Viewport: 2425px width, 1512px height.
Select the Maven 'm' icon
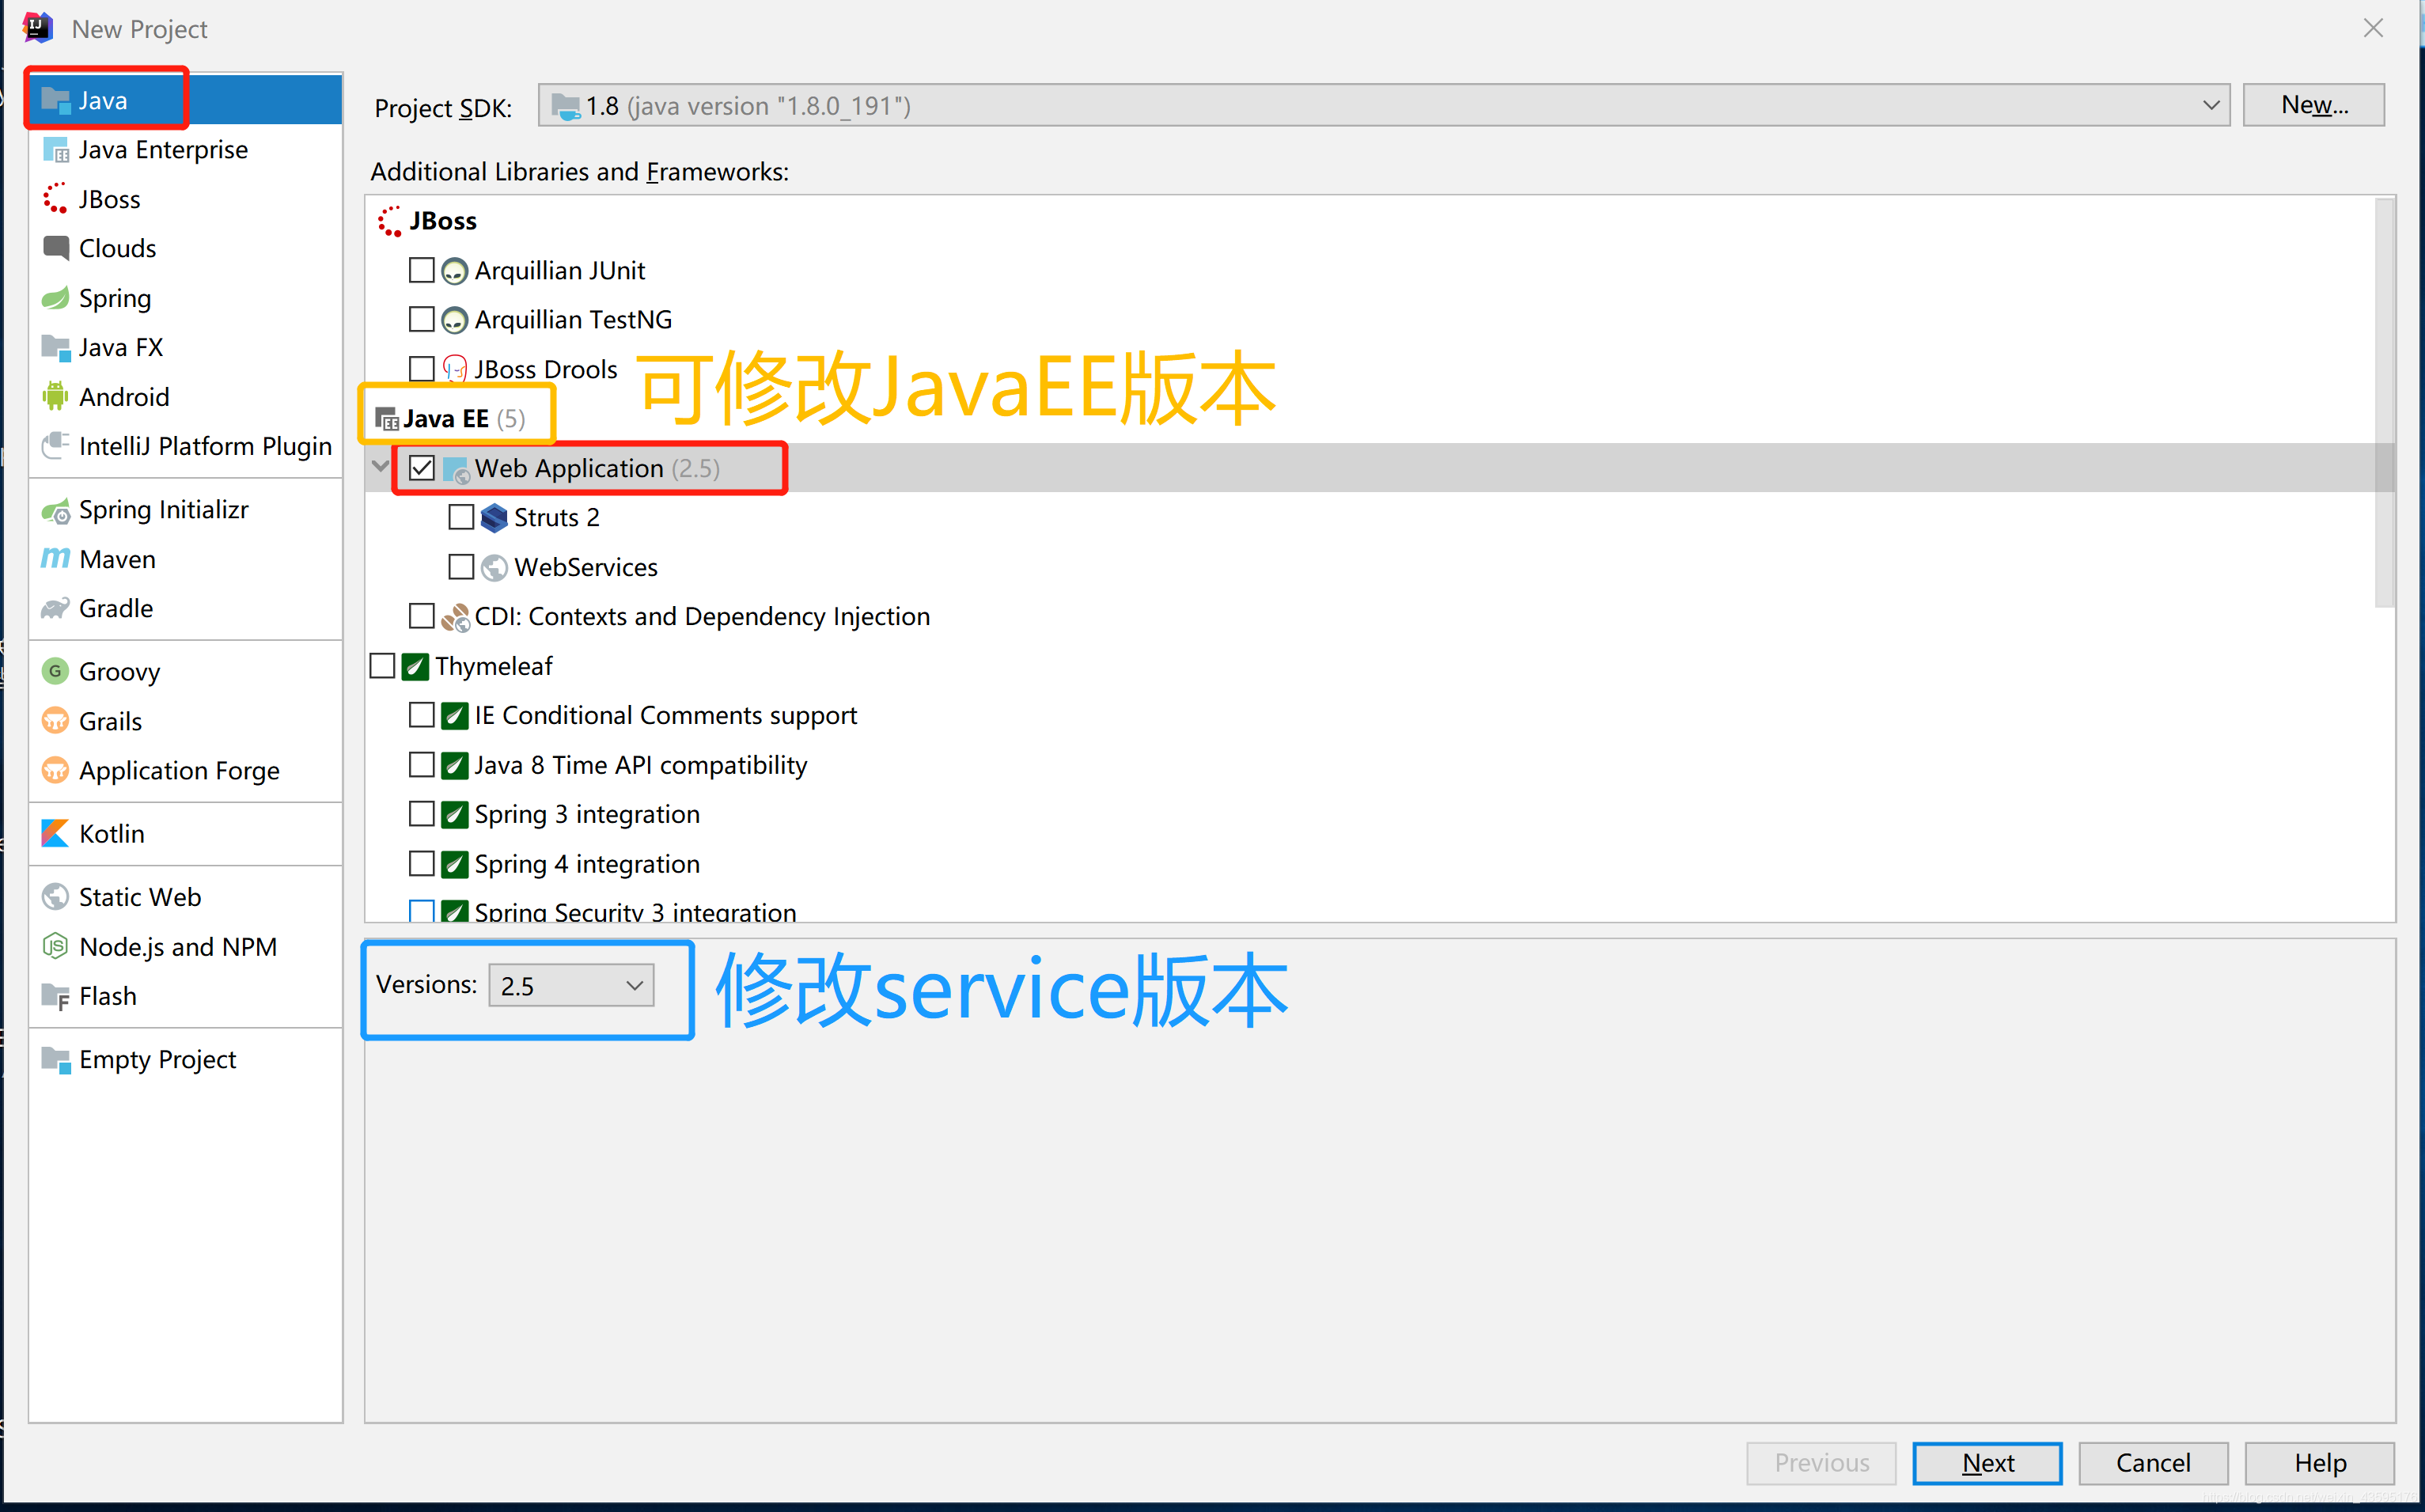56,558
